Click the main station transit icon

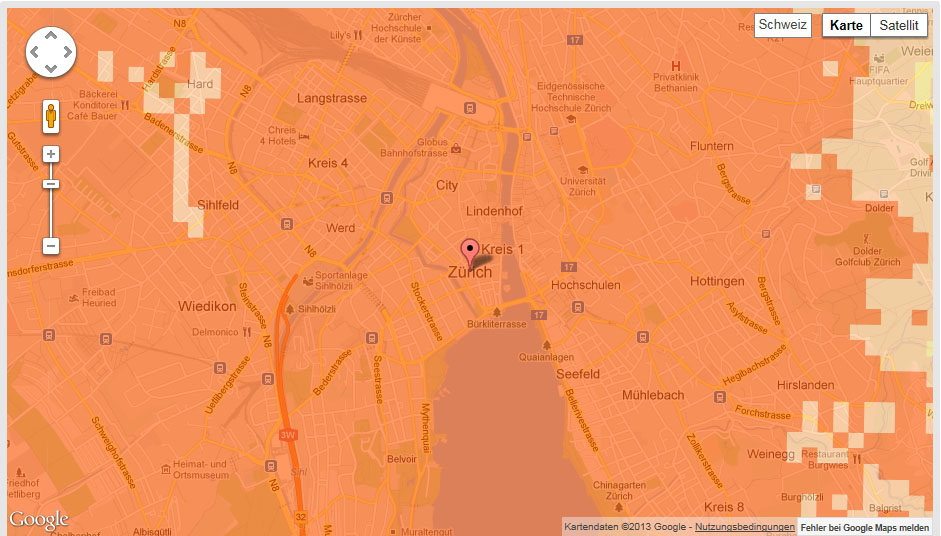pyautogui.click(x=470, y=108)
